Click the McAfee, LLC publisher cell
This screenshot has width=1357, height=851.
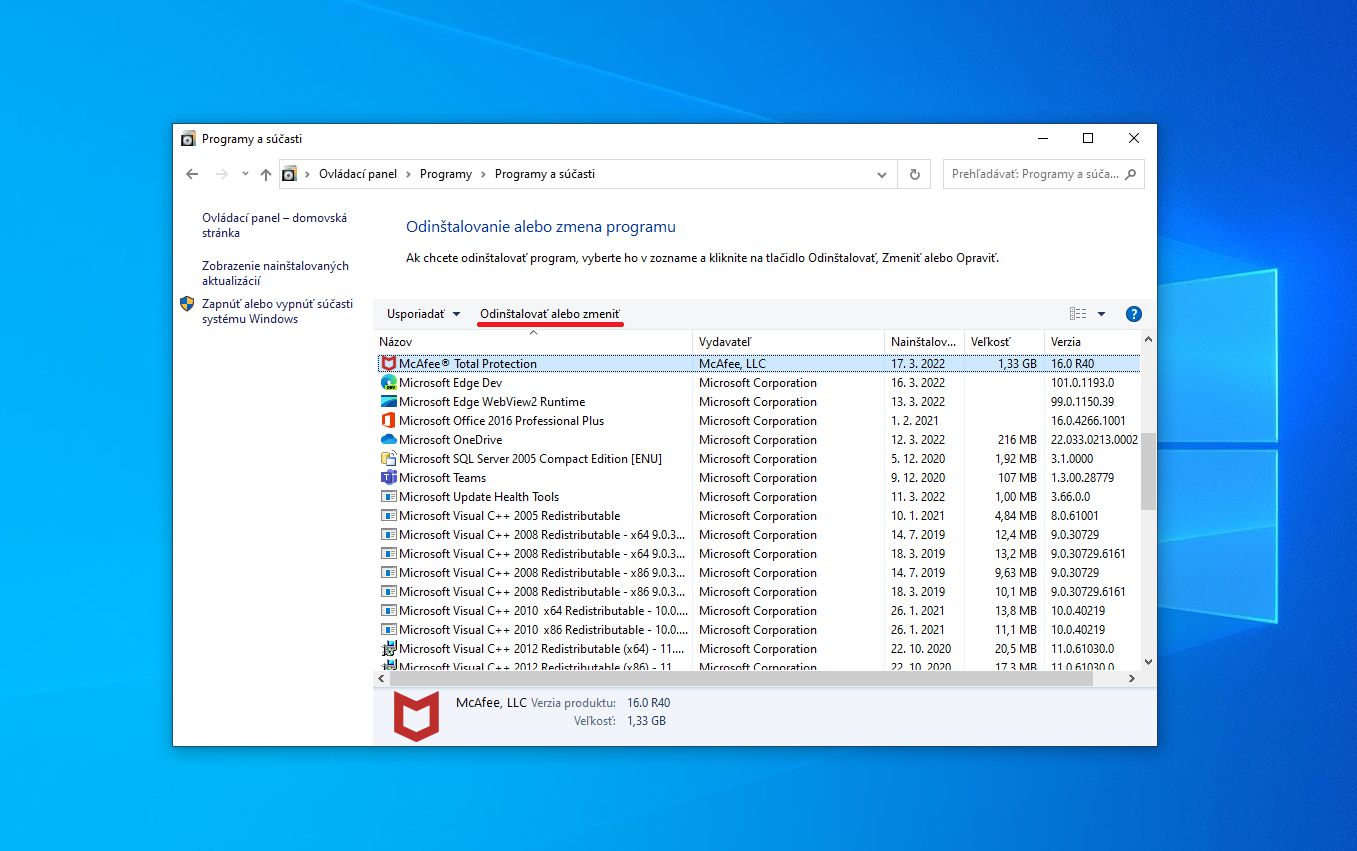coord(732,363)
